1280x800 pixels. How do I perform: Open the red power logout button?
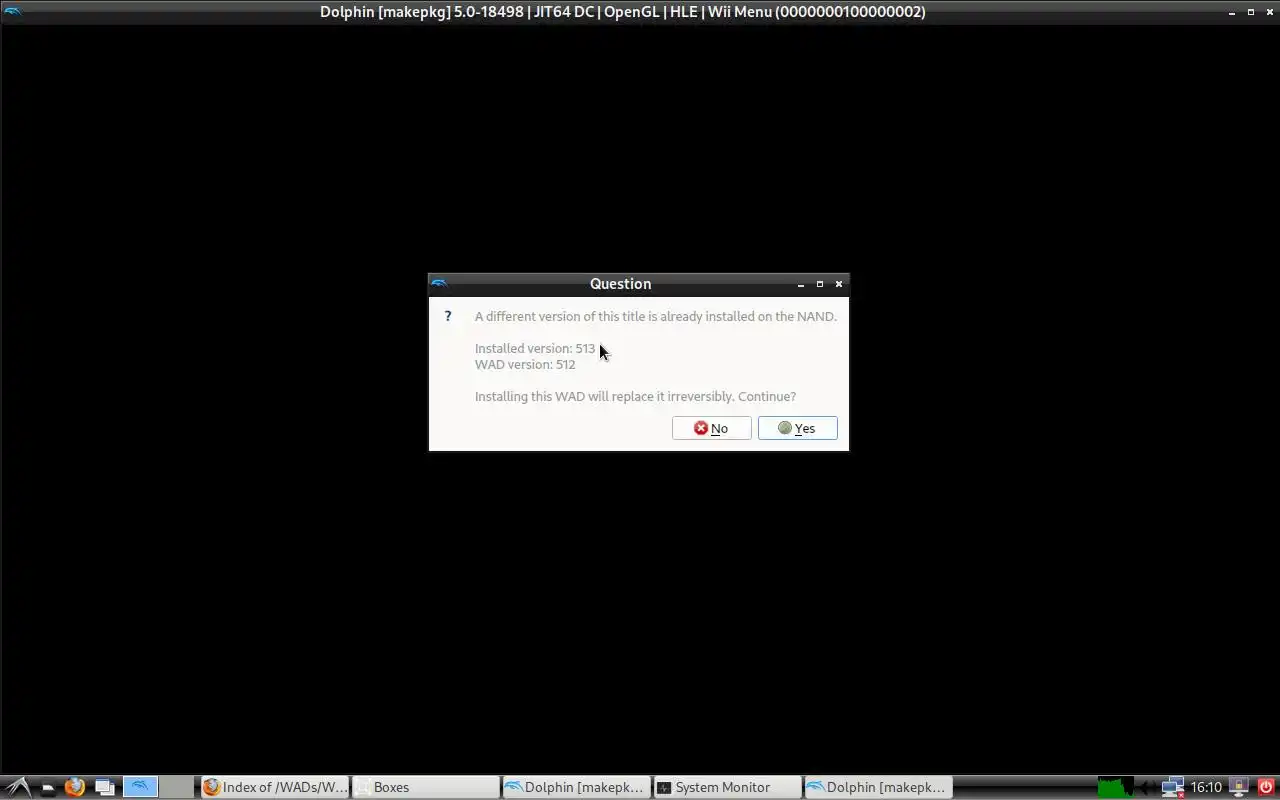click(1266, 787)
